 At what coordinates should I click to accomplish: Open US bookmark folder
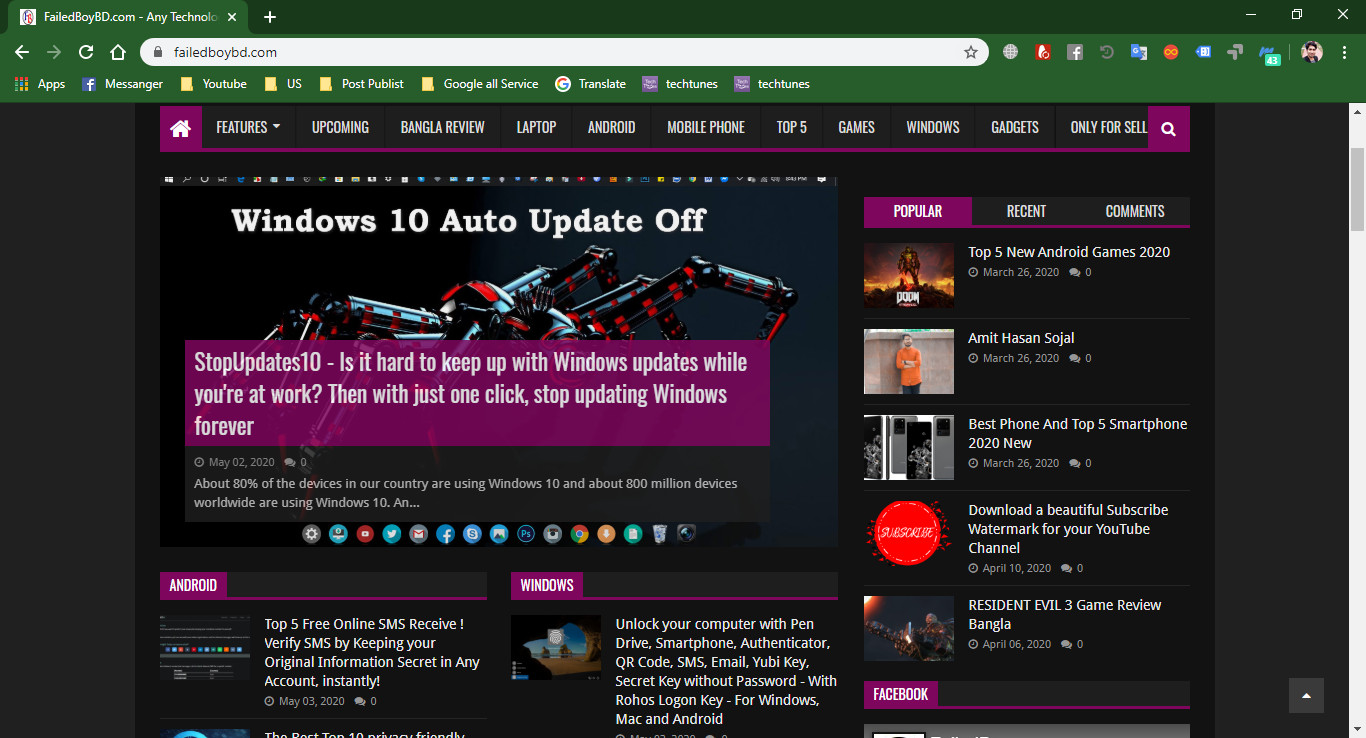point(283,84)
